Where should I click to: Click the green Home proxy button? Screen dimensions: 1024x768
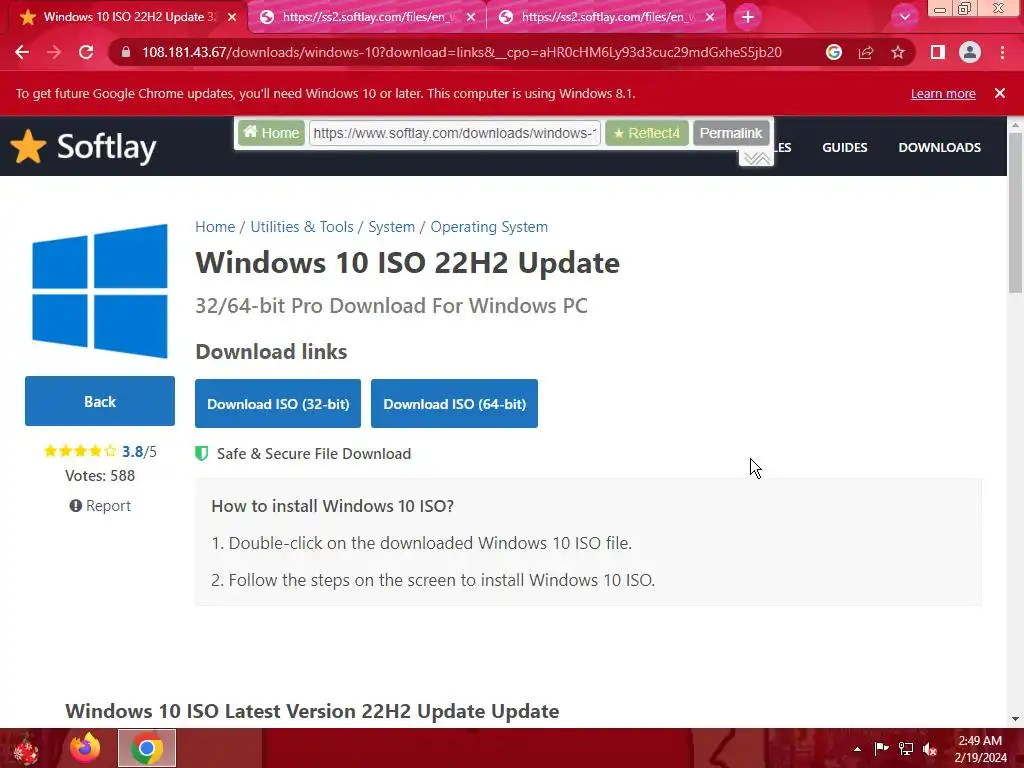click(x=271, y=133)
